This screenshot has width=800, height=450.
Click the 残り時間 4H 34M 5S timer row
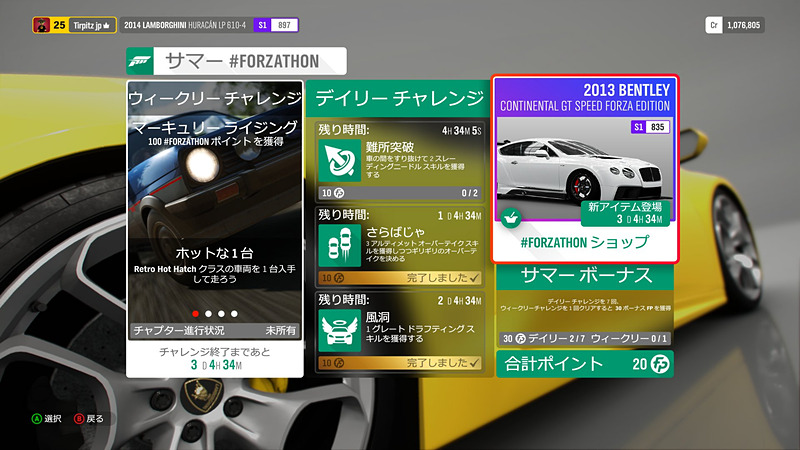tap(399, 130)
